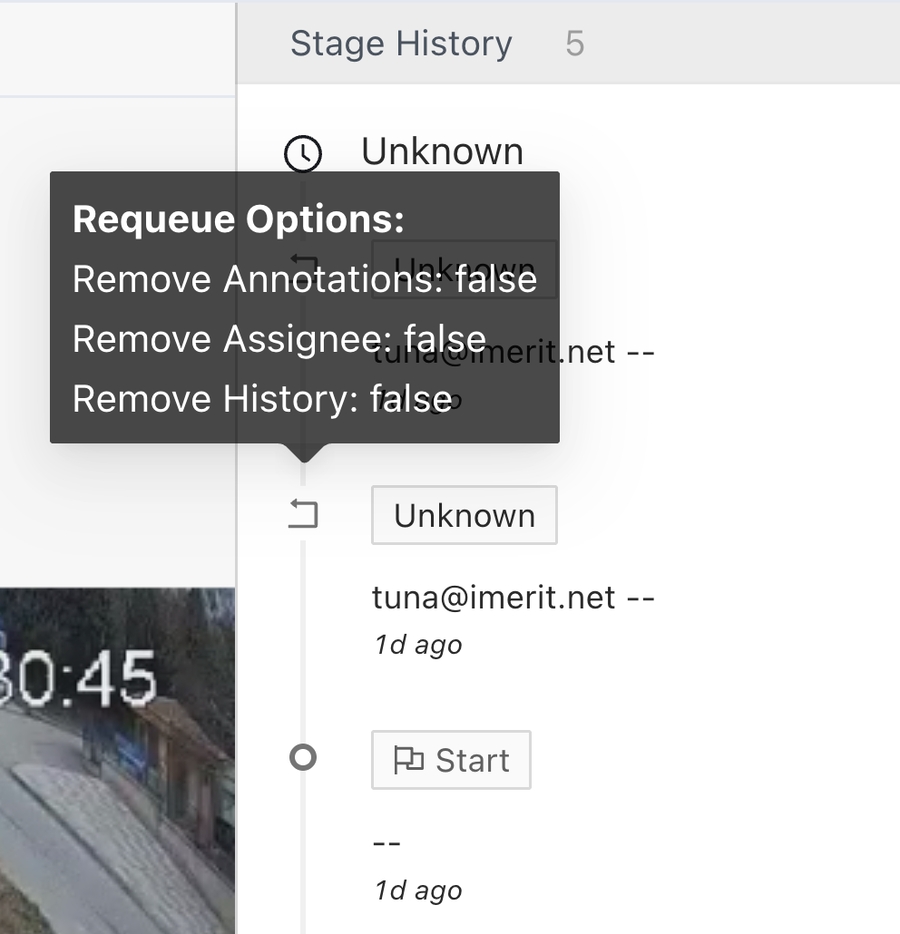Click the 1d ago timestamp below tuna@imerit.net
The image size is (900, 934).
418,645
